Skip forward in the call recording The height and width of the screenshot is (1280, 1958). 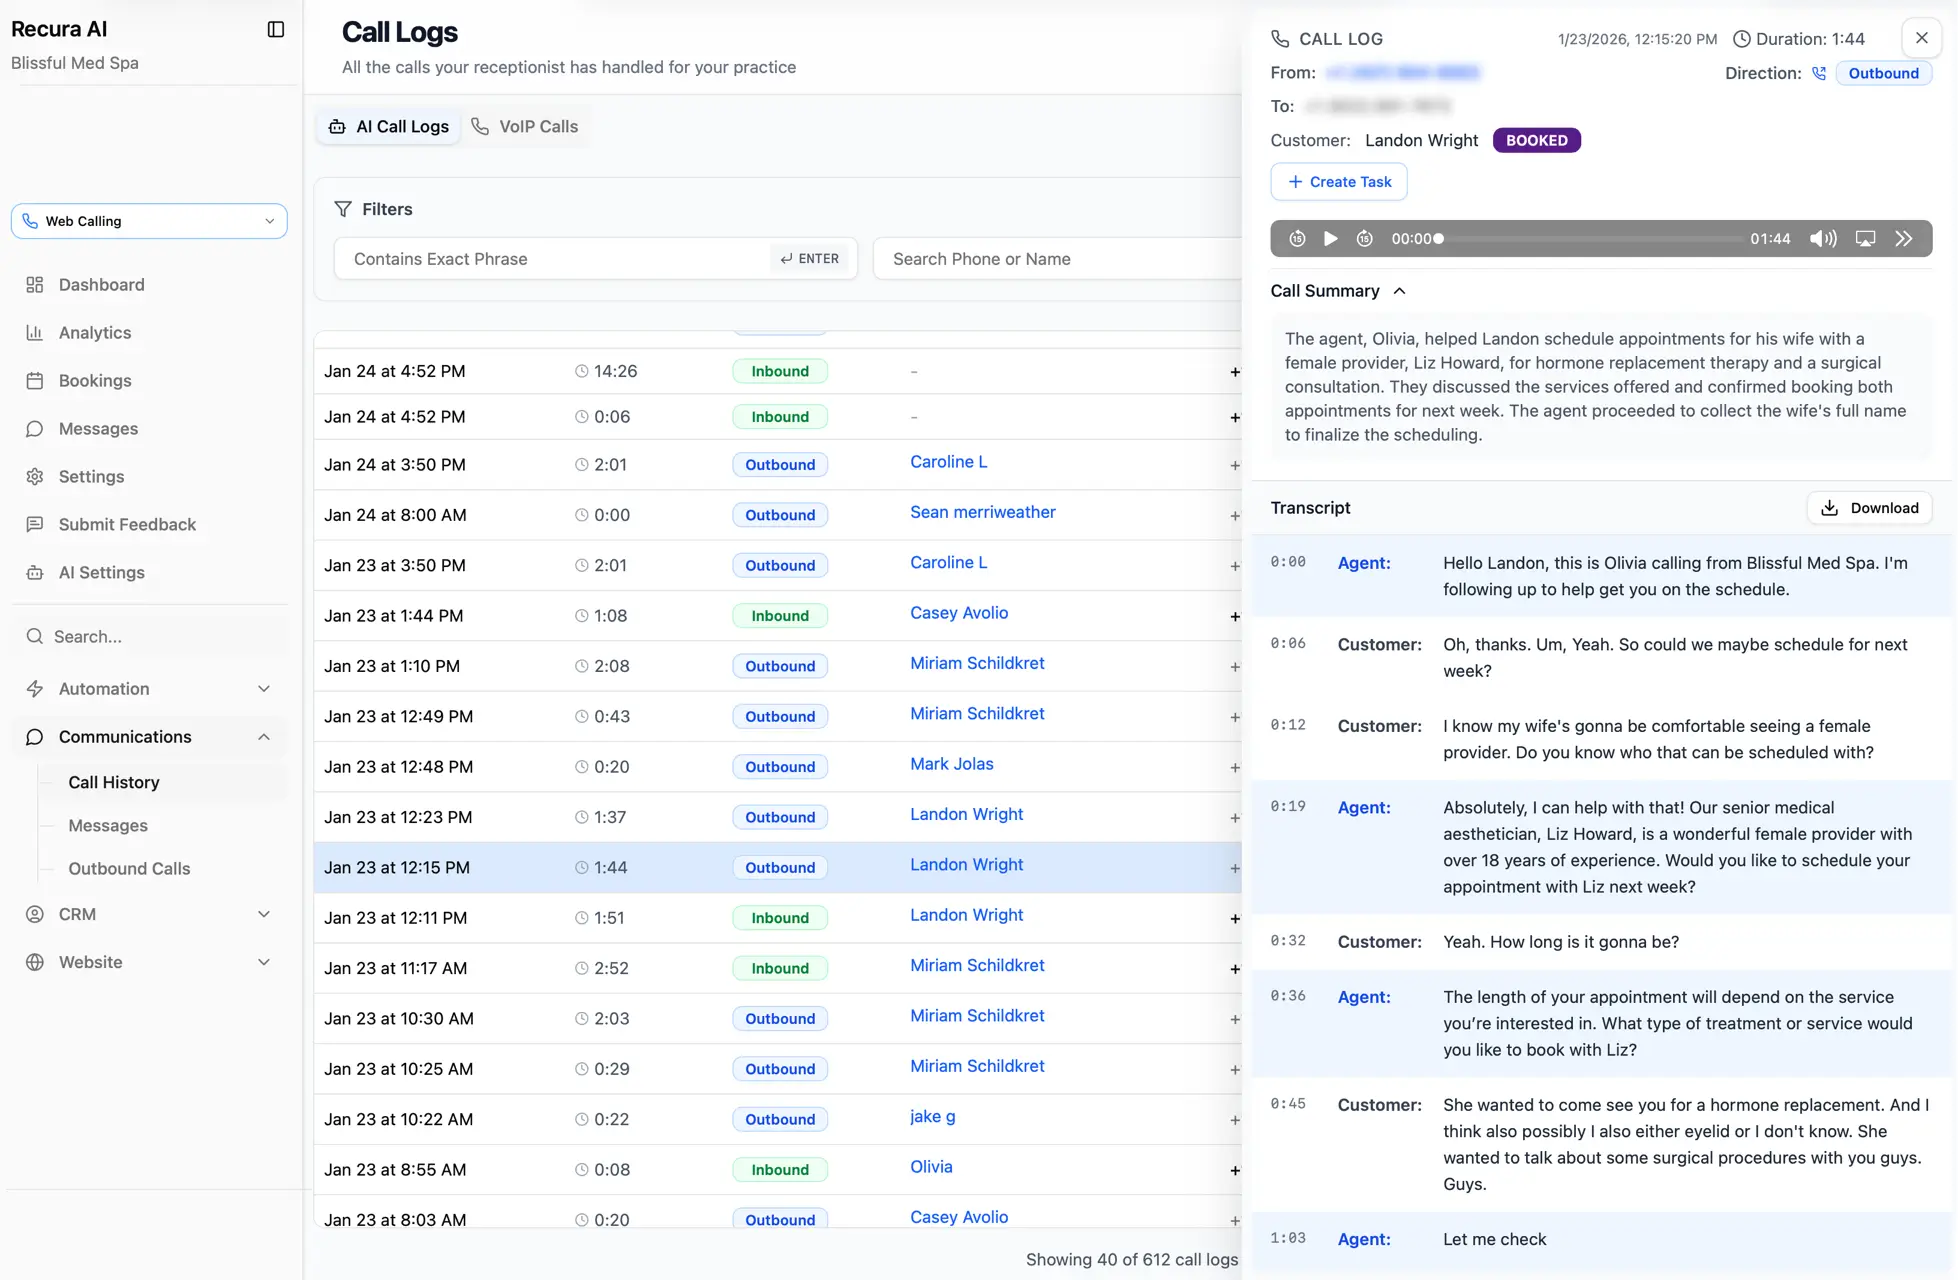pyautogui.click(x=1364, y=239)
